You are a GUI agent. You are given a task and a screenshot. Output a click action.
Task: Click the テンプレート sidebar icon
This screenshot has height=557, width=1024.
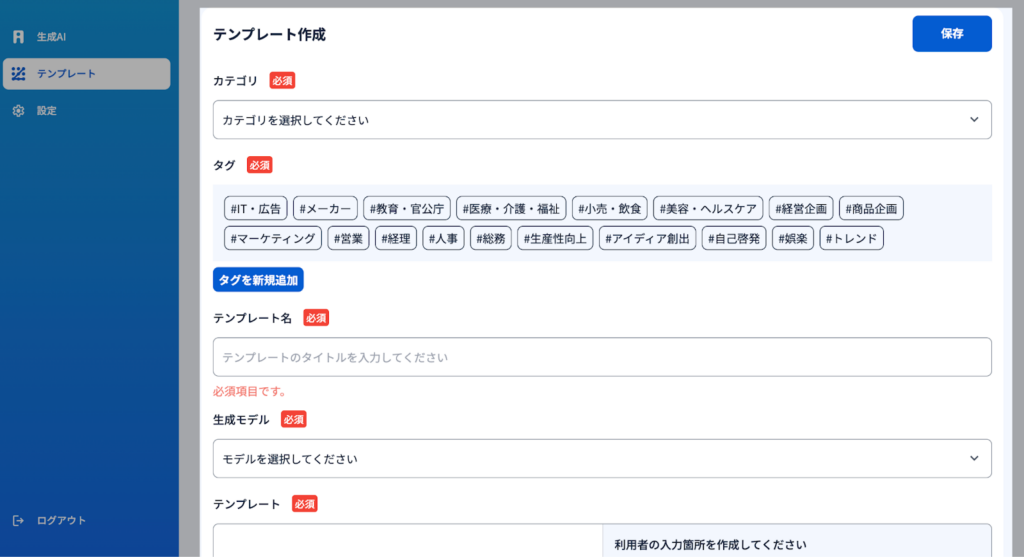18,74
